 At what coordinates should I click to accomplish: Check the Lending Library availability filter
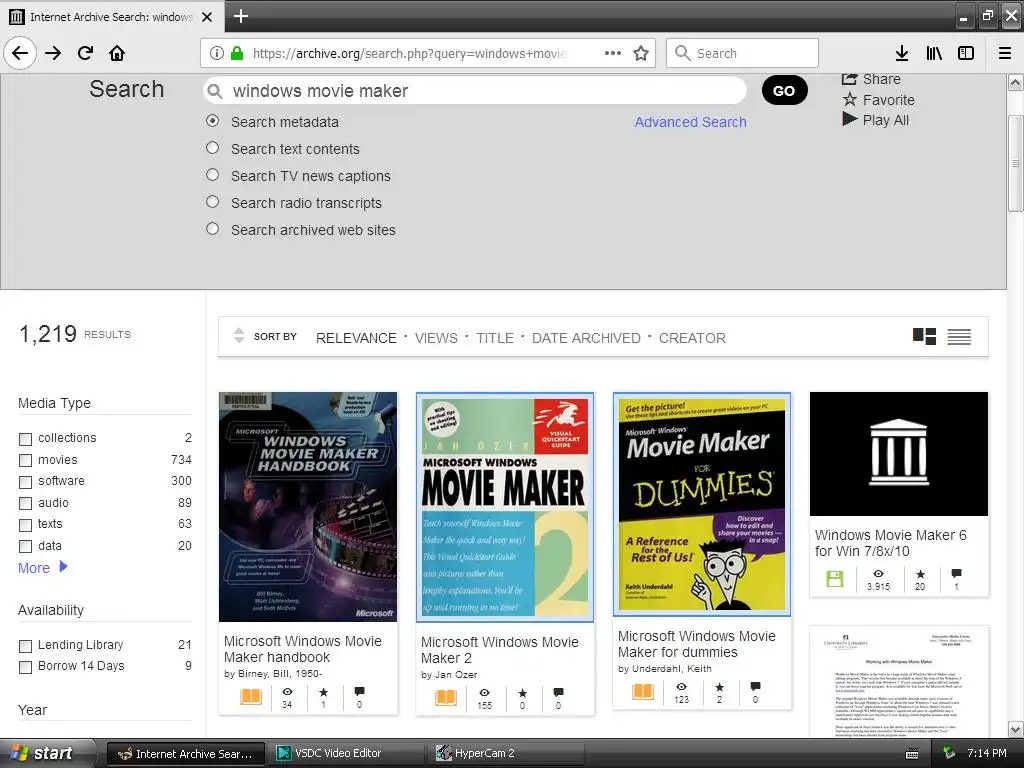tap(25, 646)
